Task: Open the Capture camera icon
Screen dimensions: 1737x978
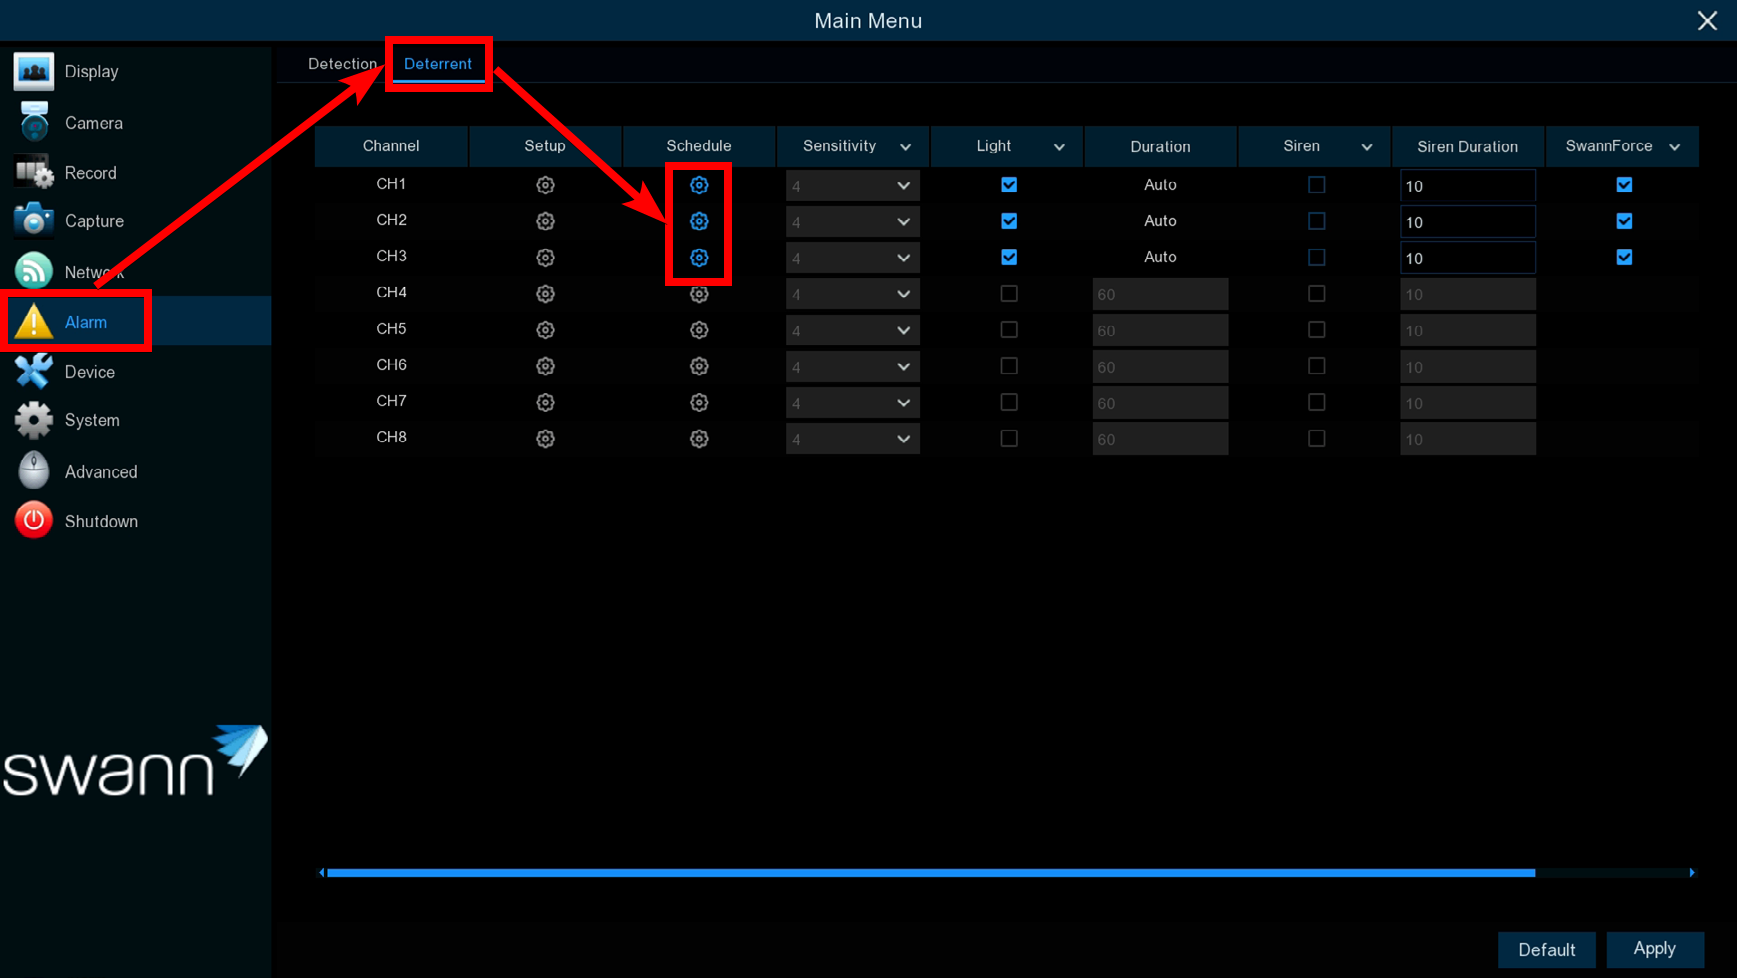Action: [x=34, y=221]
